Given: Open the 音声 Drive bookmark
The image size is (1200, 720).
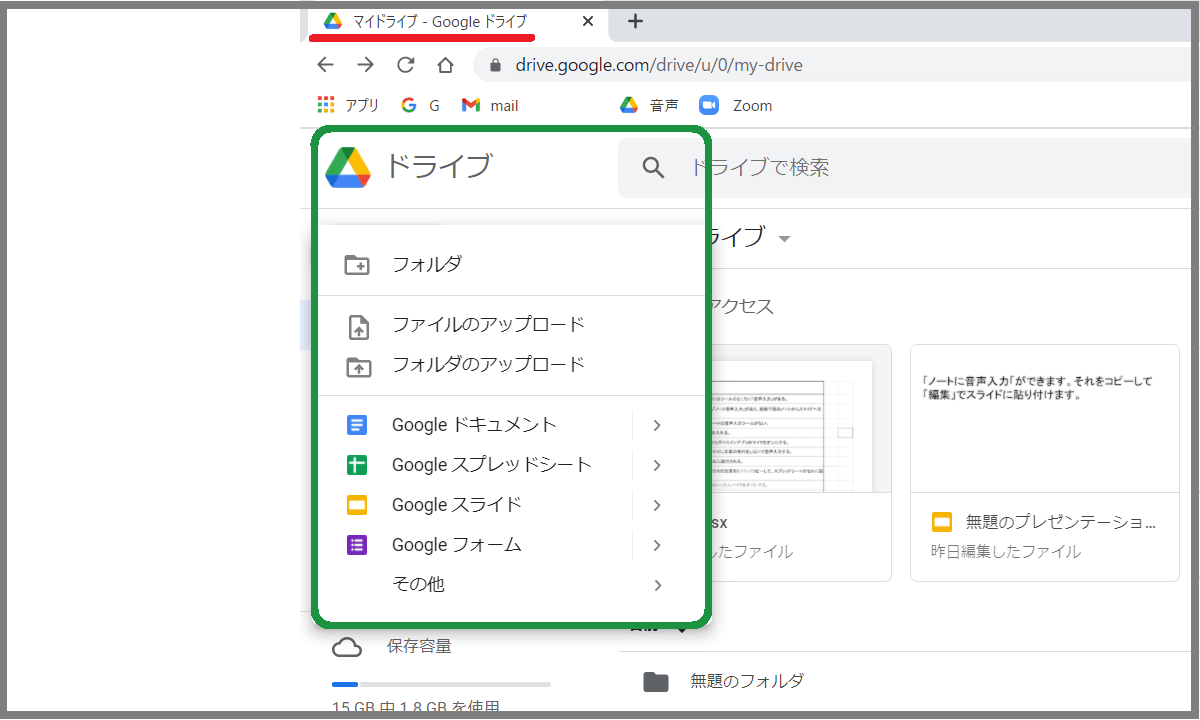Looking at the screenshot, I should coord(648,105).
